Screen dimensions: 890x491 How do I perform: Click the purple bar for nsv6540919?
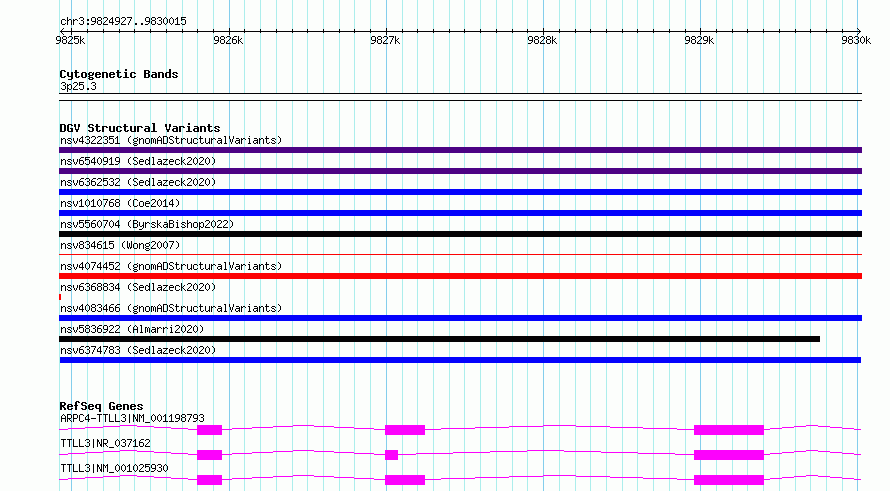pos(460,171)
